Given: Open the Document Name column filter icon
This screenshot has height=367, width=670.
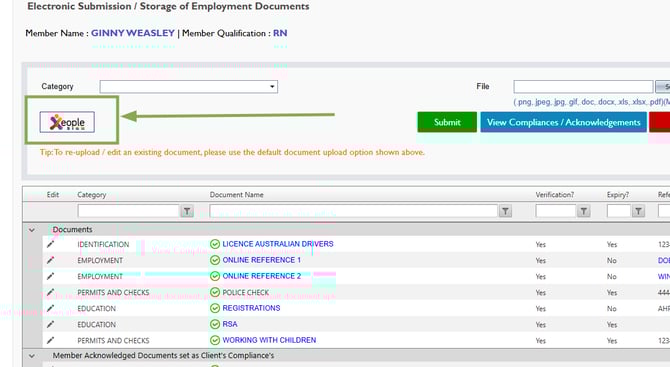Looking at the screenshot, I should 505,211.
